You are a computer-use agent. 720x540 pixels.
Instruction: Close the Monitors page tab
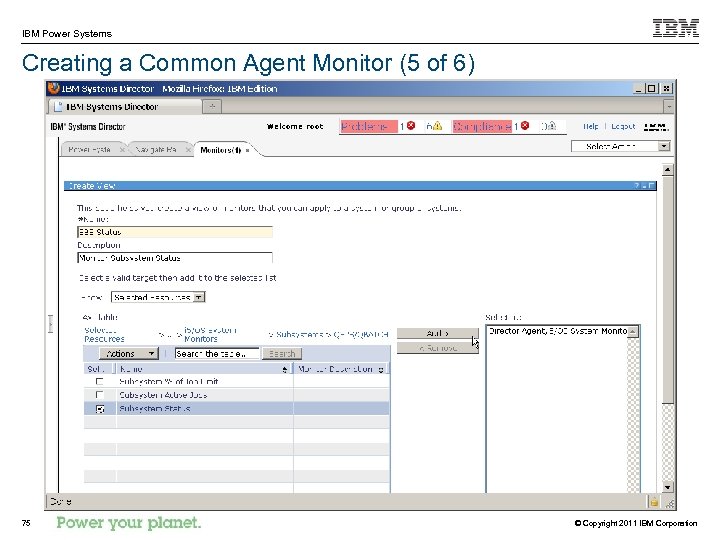click(248, 150)
